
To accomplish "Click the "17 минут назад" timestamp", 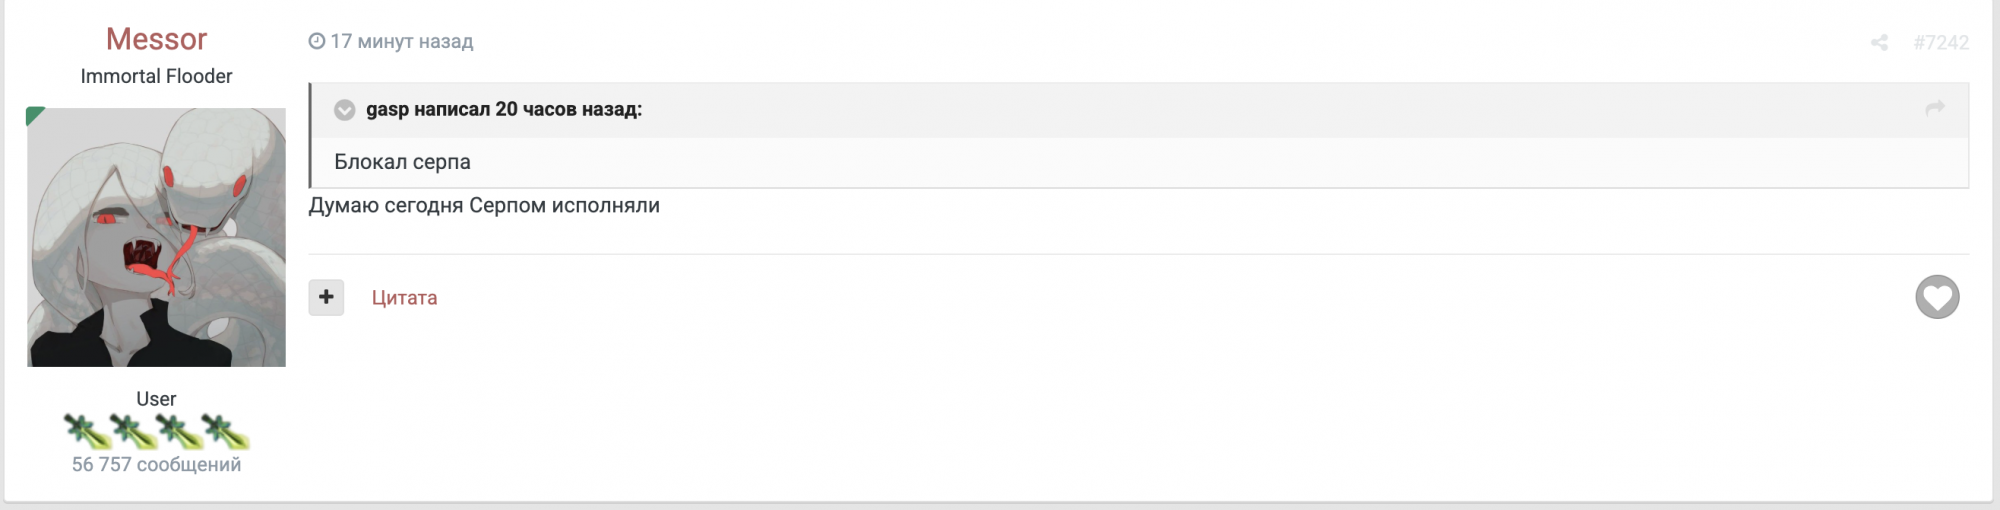I will point(401,41).
